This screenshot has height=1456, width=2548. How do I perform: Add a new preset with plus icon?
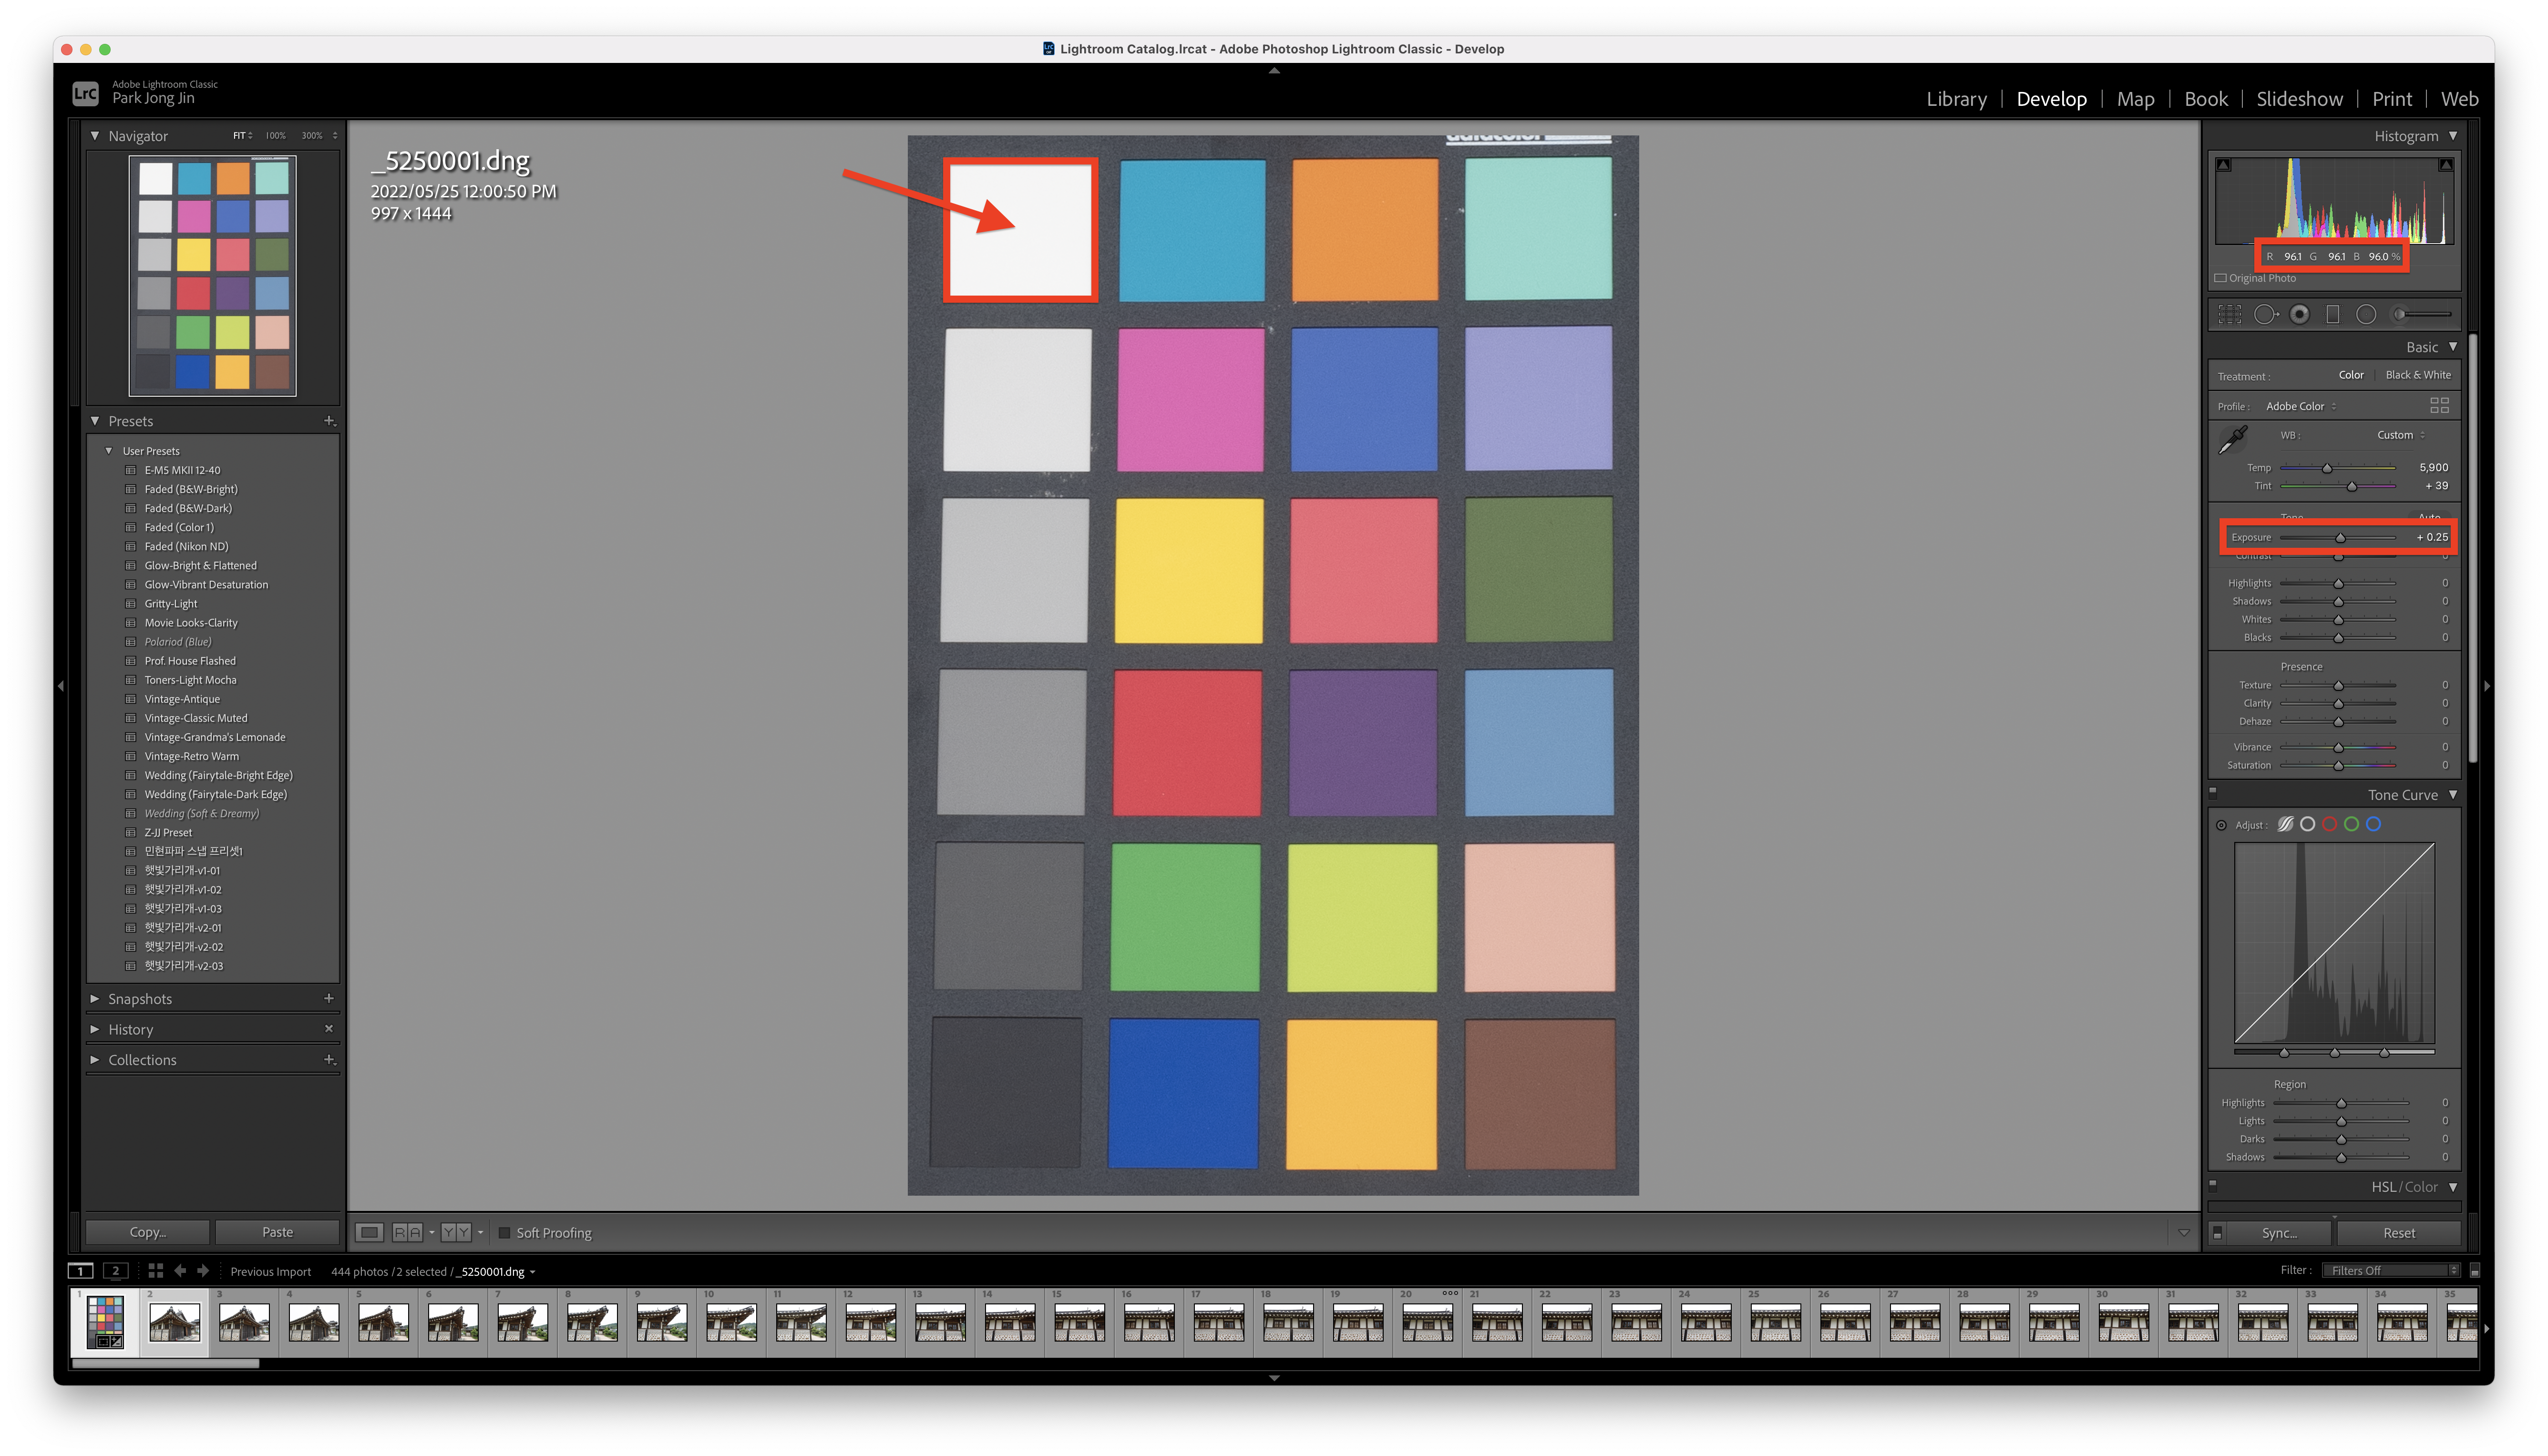pyautogui.click(x=329, y=421)
